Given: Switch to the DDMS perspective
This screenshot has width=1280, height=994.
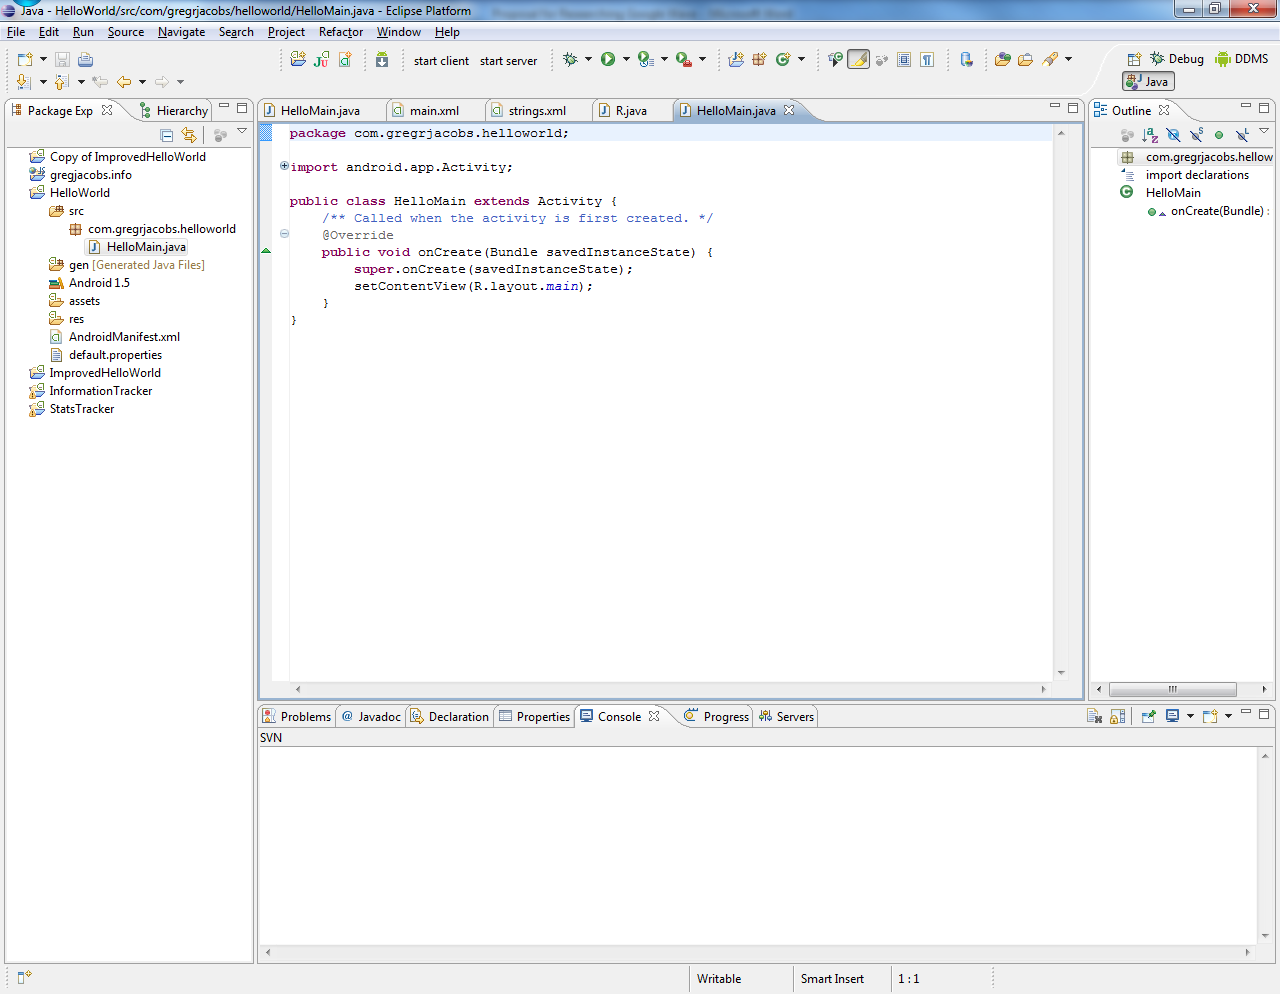Looking at the screenshot, I should tap(1242, 59).
